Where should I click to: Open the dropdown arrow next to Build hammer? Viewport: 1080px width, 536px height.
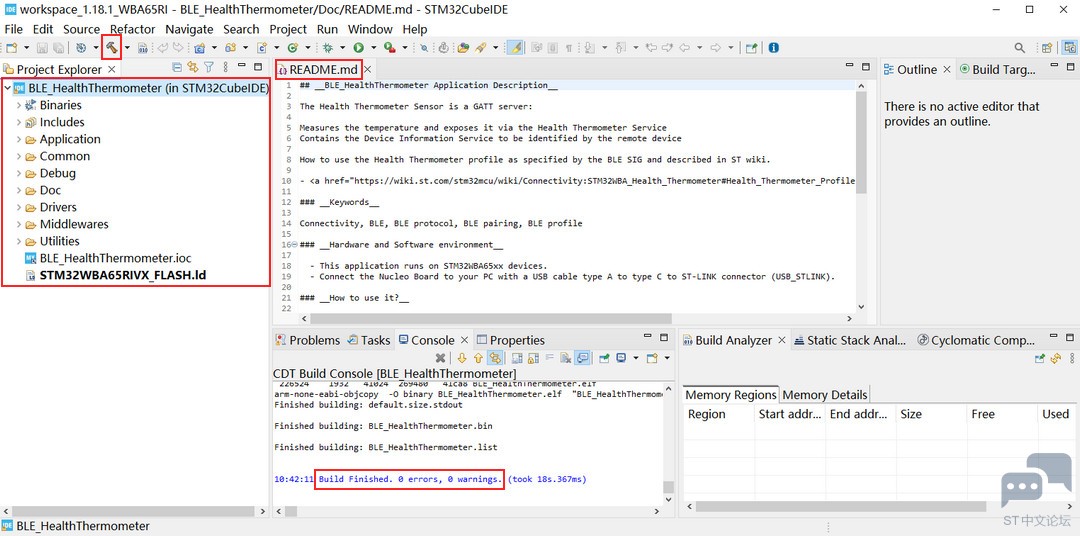pyautogui.click(x=127, y=48)
